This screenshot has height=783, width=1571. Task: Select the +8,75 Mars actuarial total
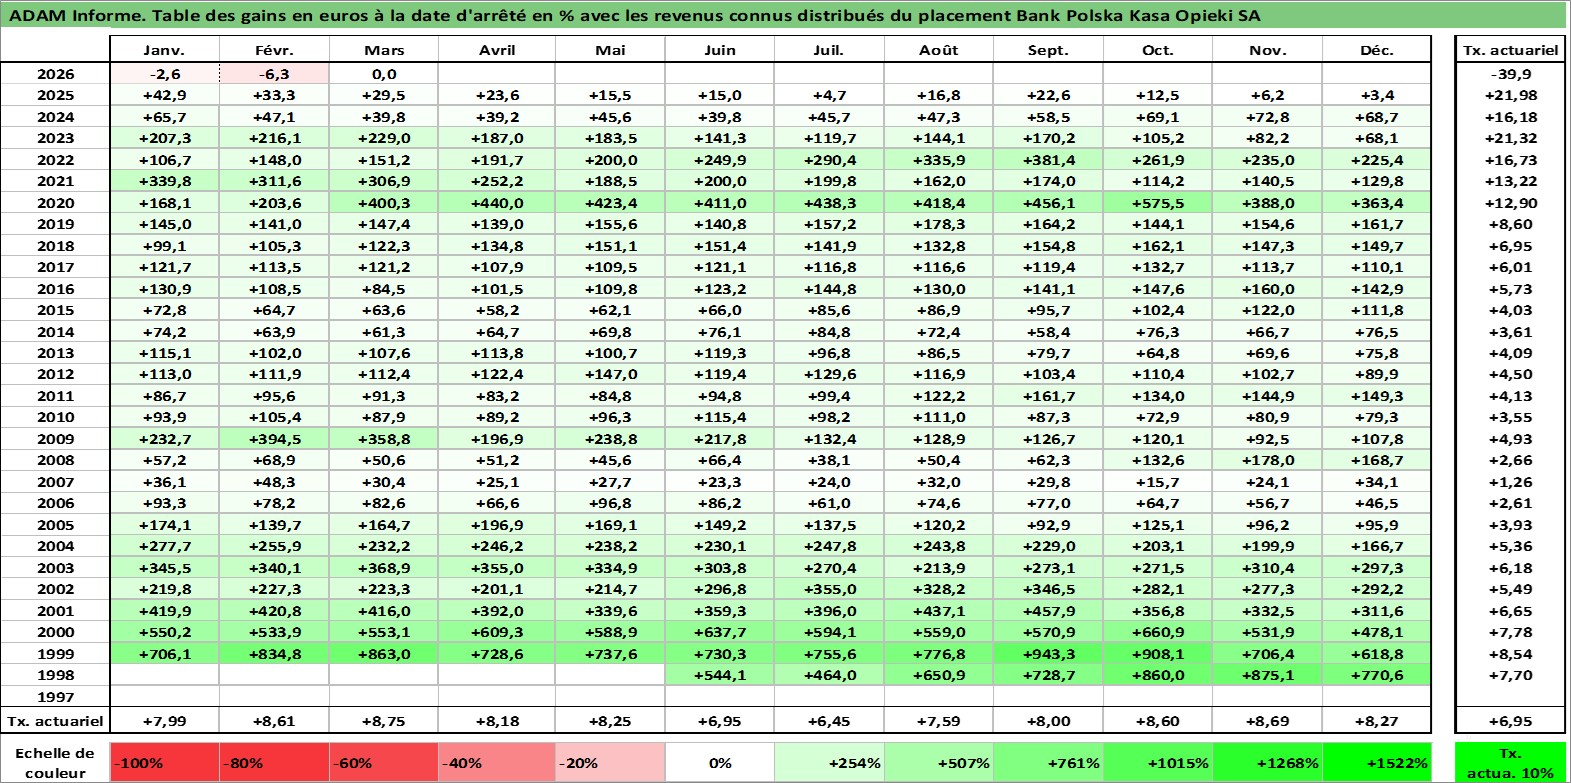coord(384,720)
